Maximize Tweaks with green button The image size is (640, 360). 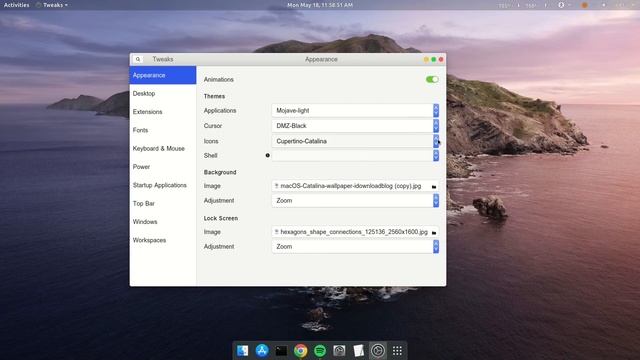pos(433,60)
